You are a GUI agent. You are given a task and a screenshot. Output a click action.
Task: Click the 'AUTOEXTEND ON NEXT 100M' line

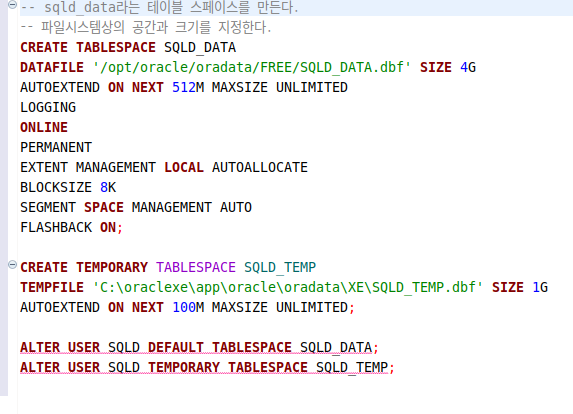tap(187, 308)
